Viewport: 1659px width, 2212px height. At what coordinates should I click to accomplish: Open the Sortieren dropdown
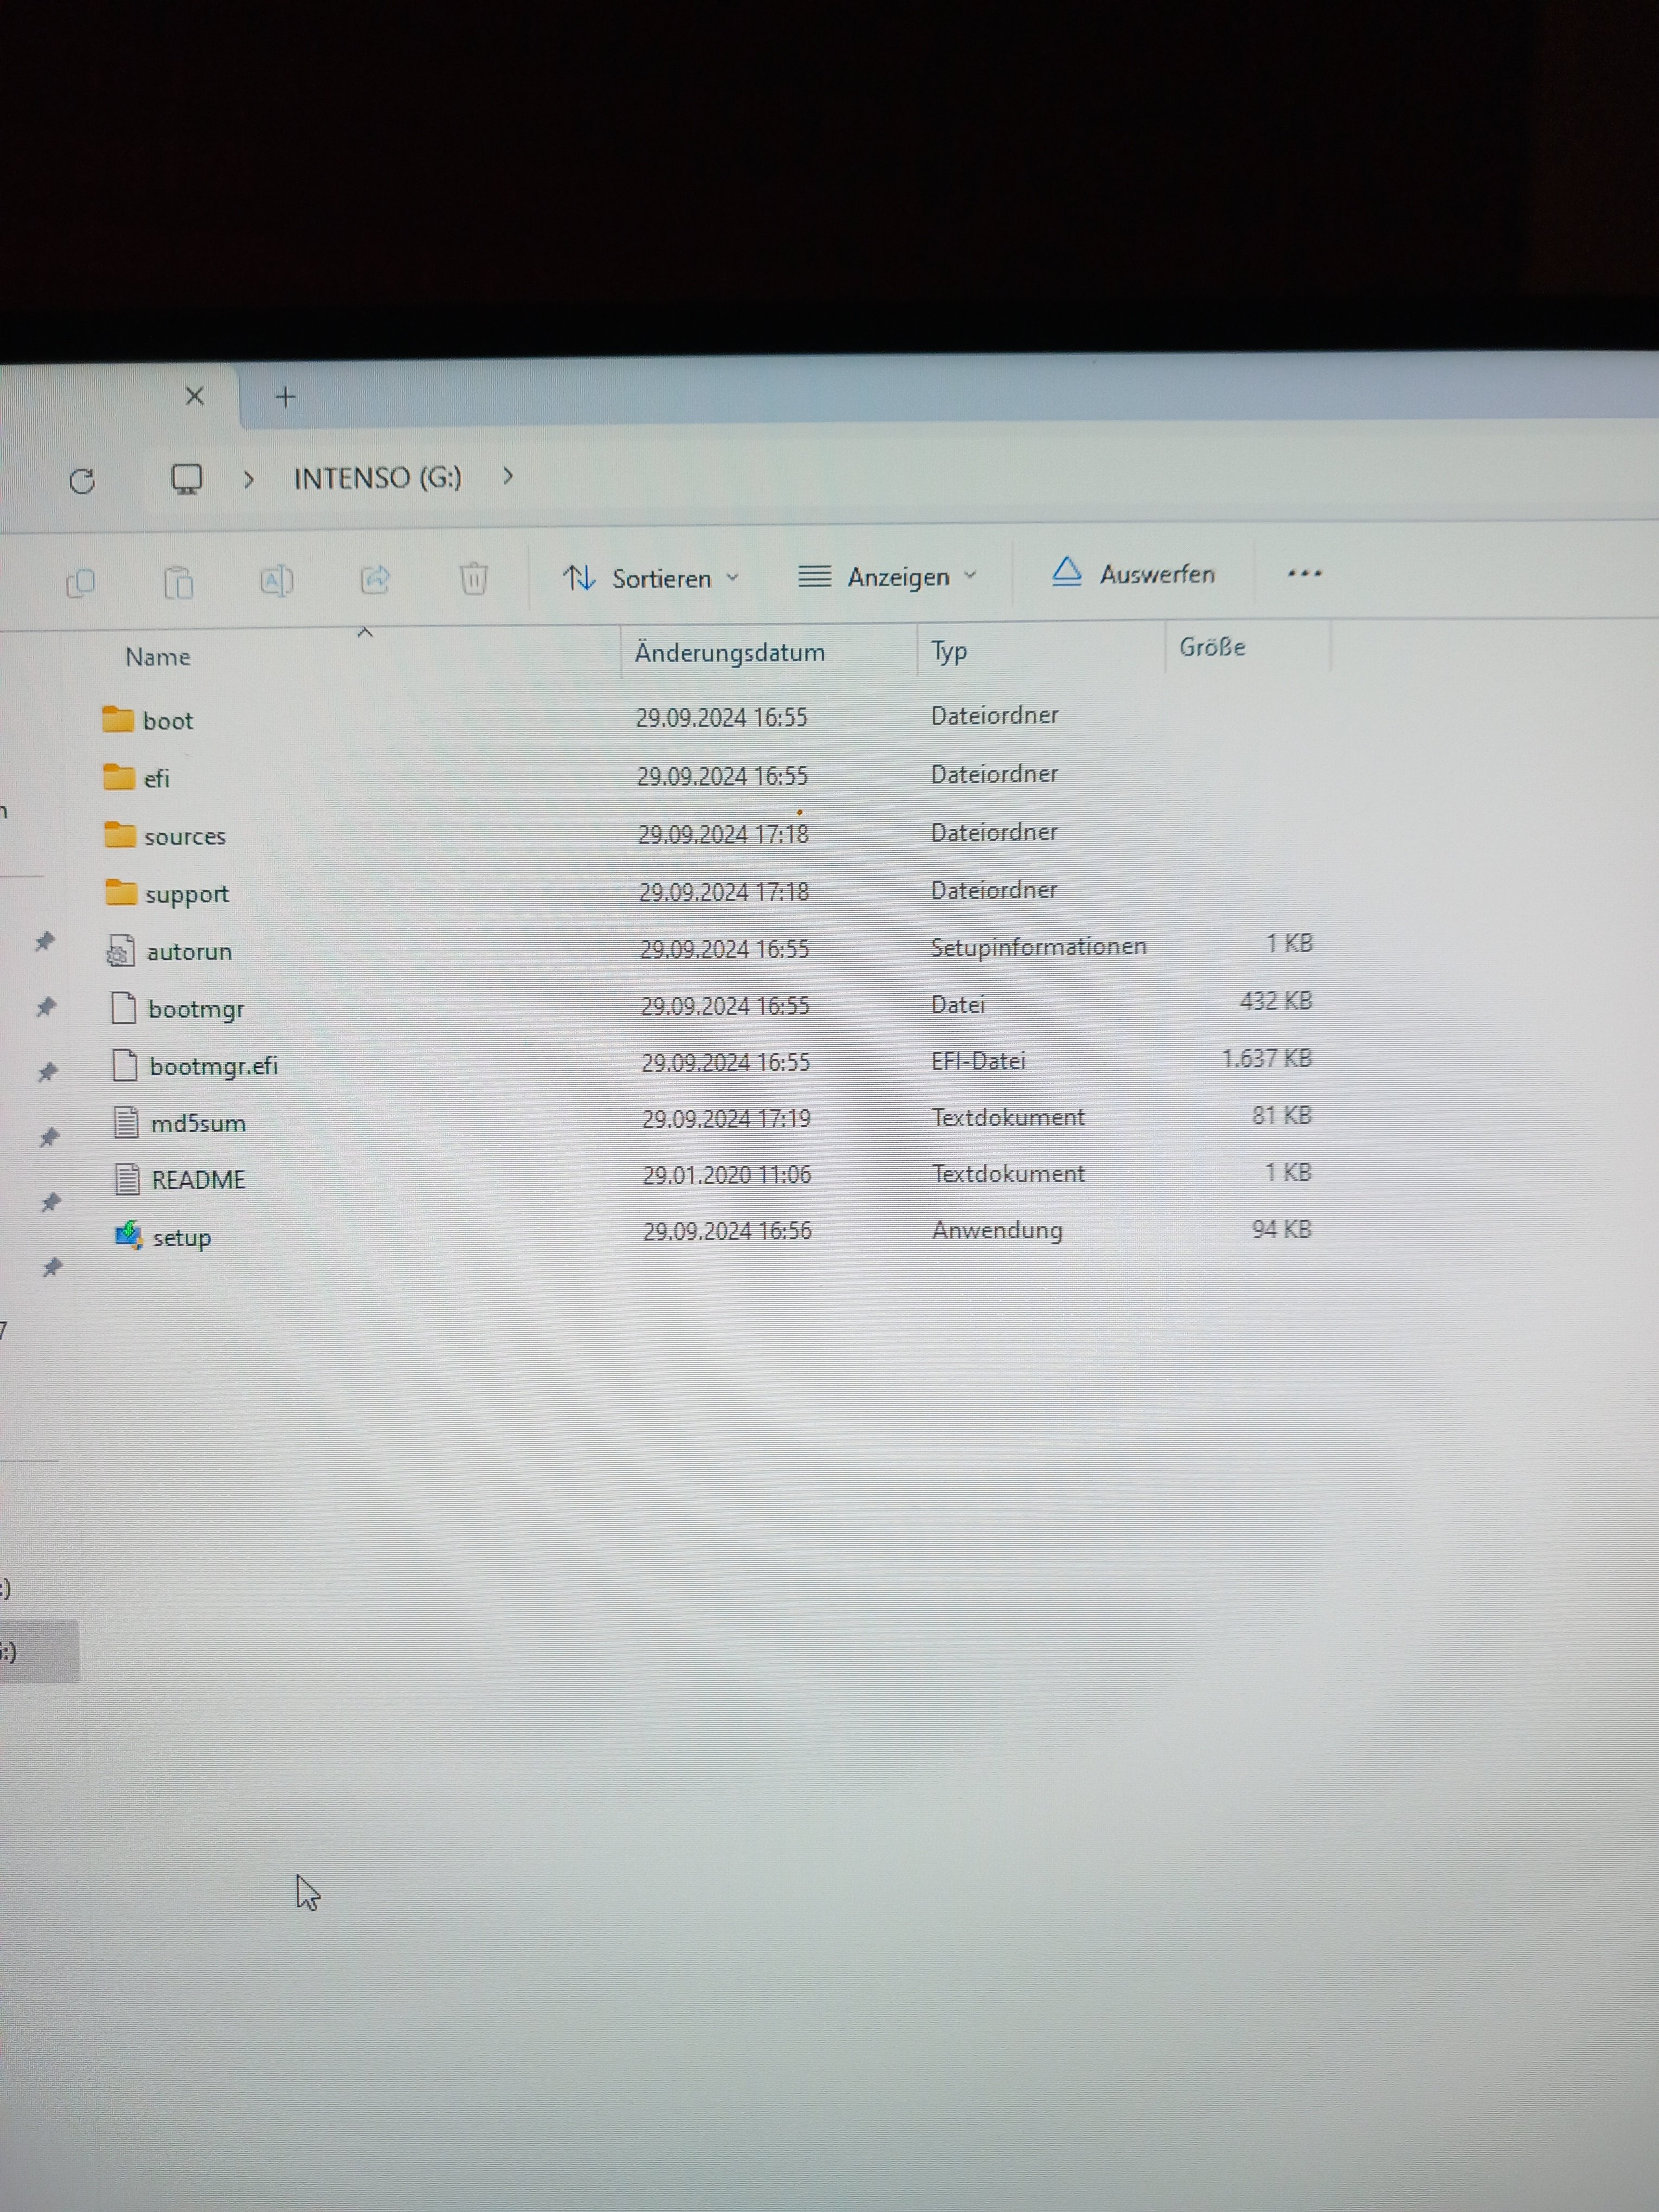[x=651, y=578]
